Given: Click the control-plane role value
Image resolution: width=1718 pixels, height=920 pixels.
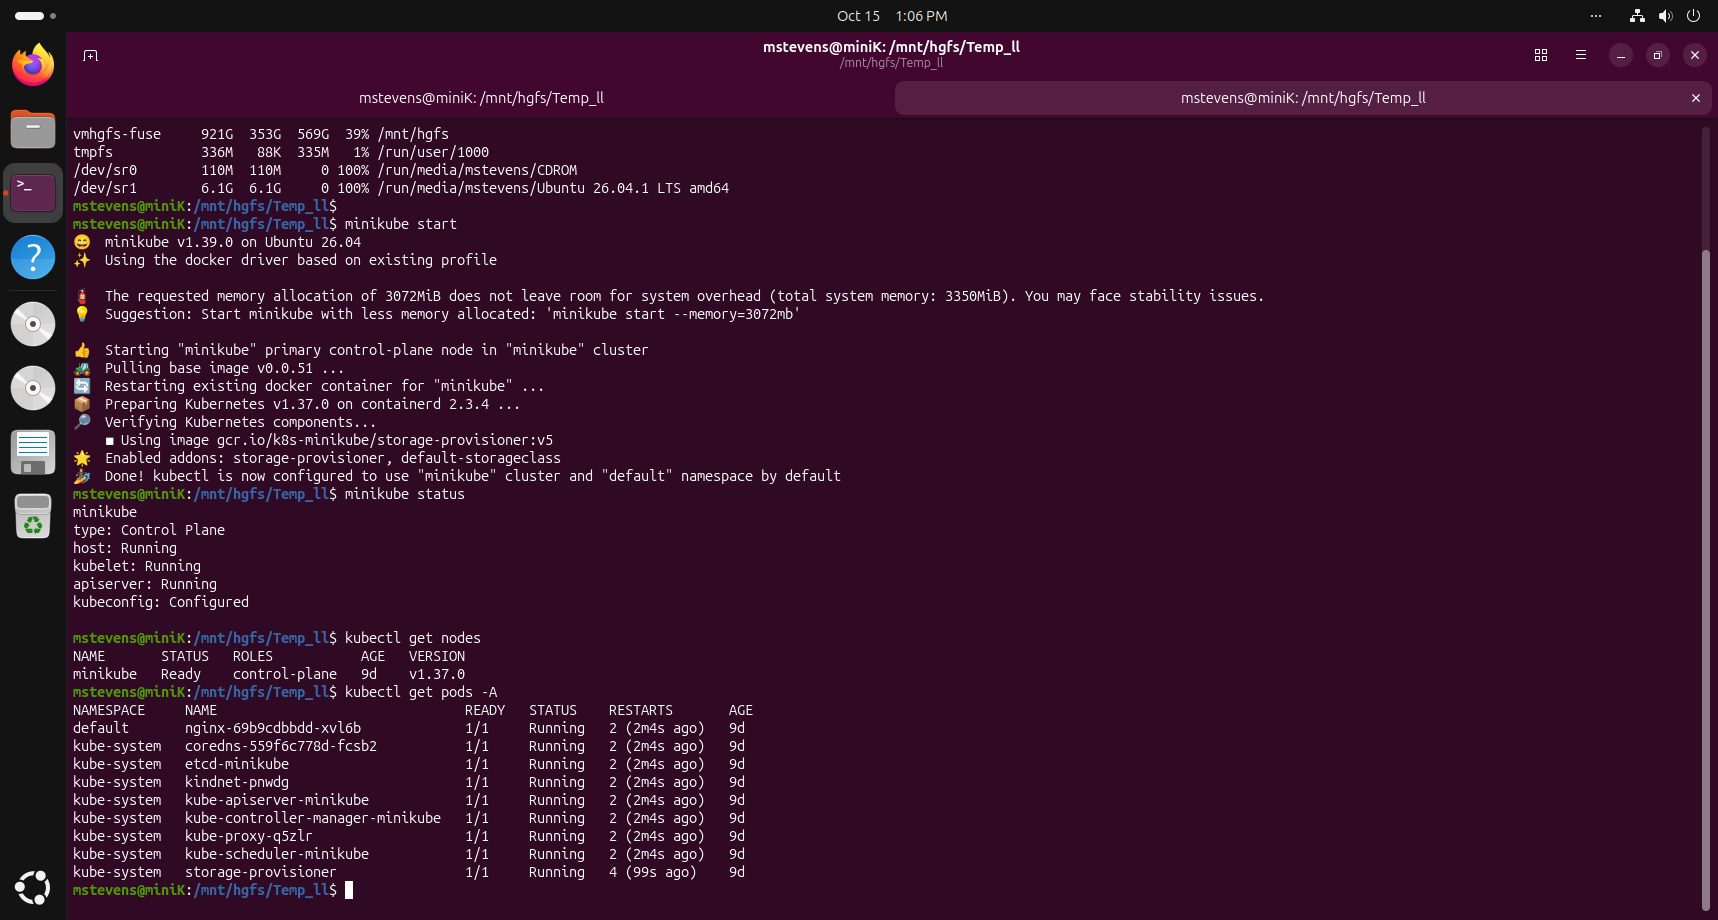Looking at the screenshot, I should coord(285,674).
